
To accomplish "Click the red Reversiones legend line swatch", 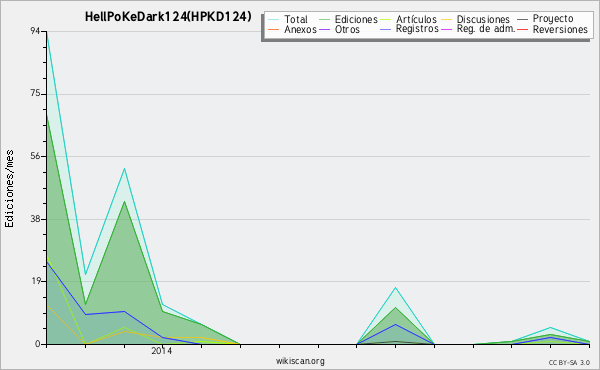I will pos(522,29).
